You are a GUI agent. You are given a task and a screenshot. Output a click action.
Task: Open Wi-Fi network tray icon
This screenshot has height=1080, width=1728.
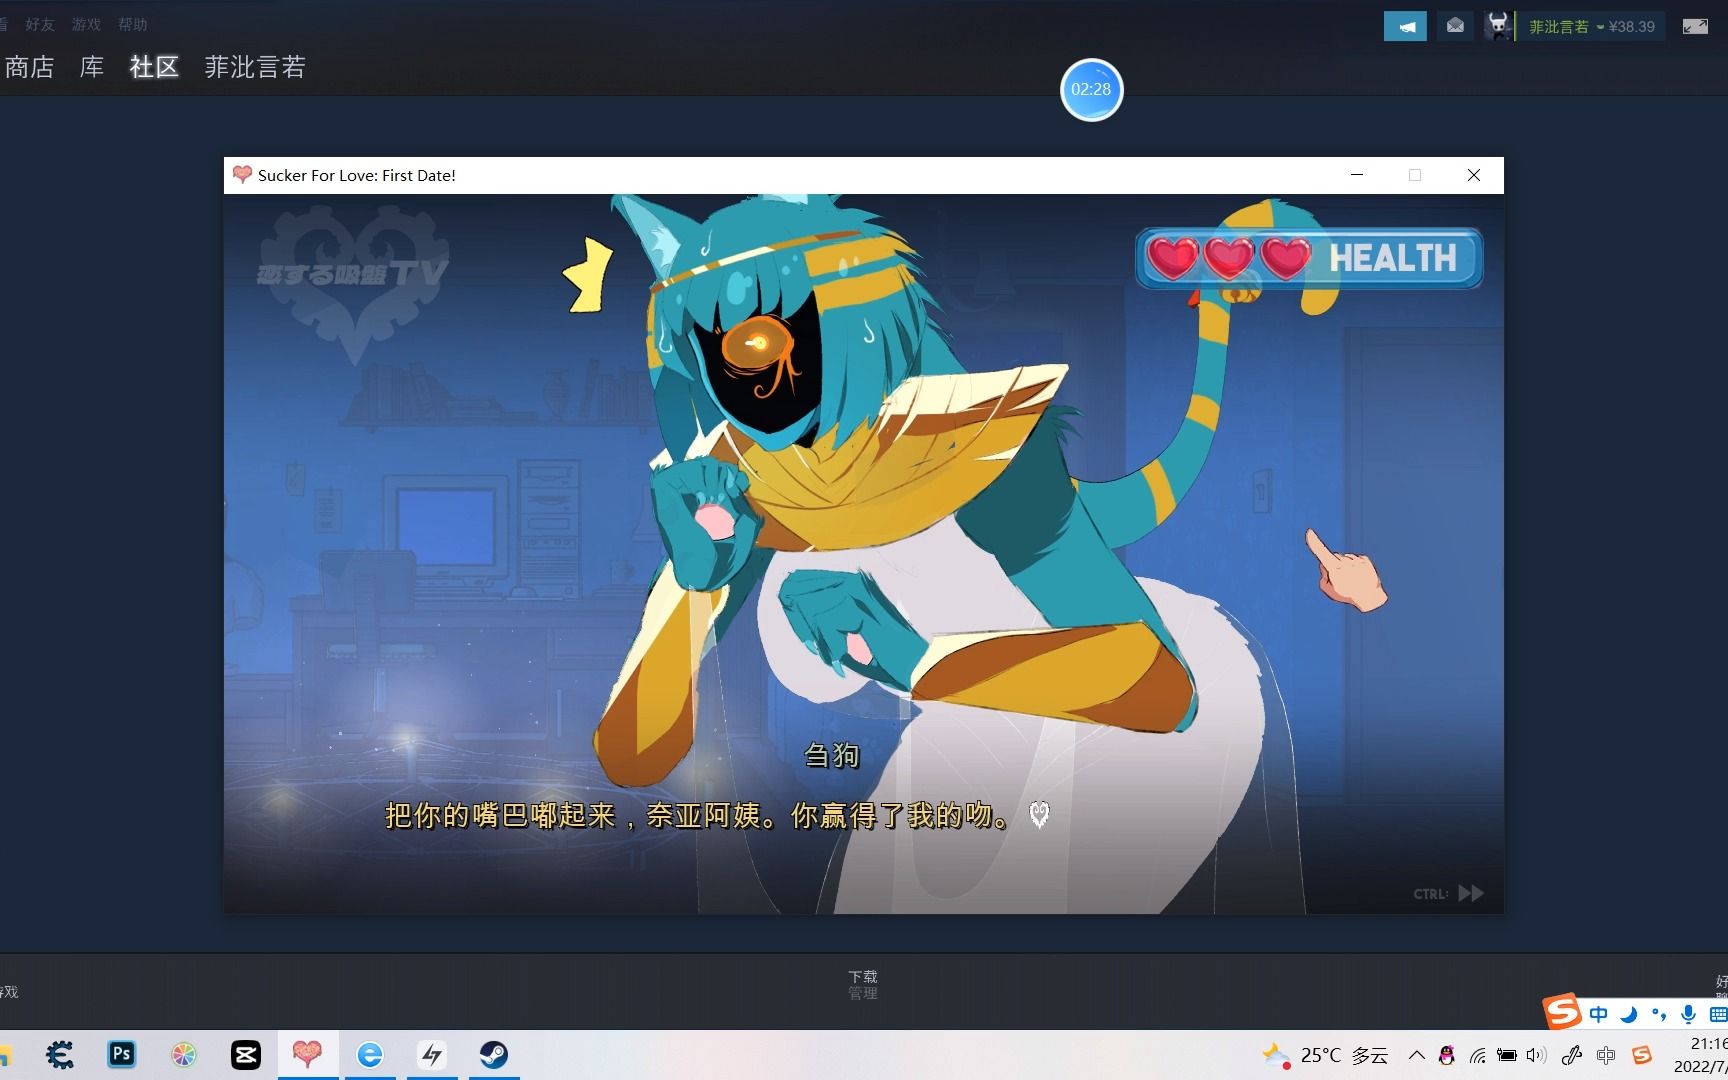coord(1477,1055)
